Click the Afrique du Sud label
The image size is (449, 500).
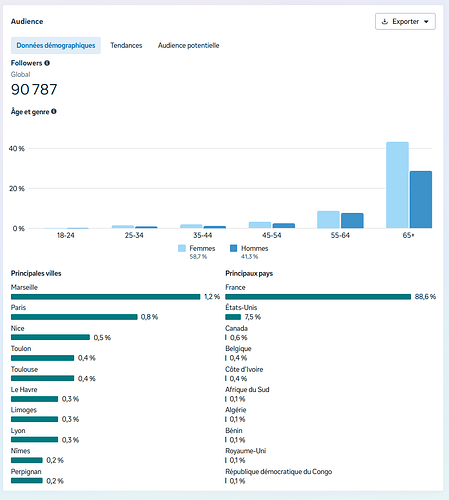coord(247,390)
